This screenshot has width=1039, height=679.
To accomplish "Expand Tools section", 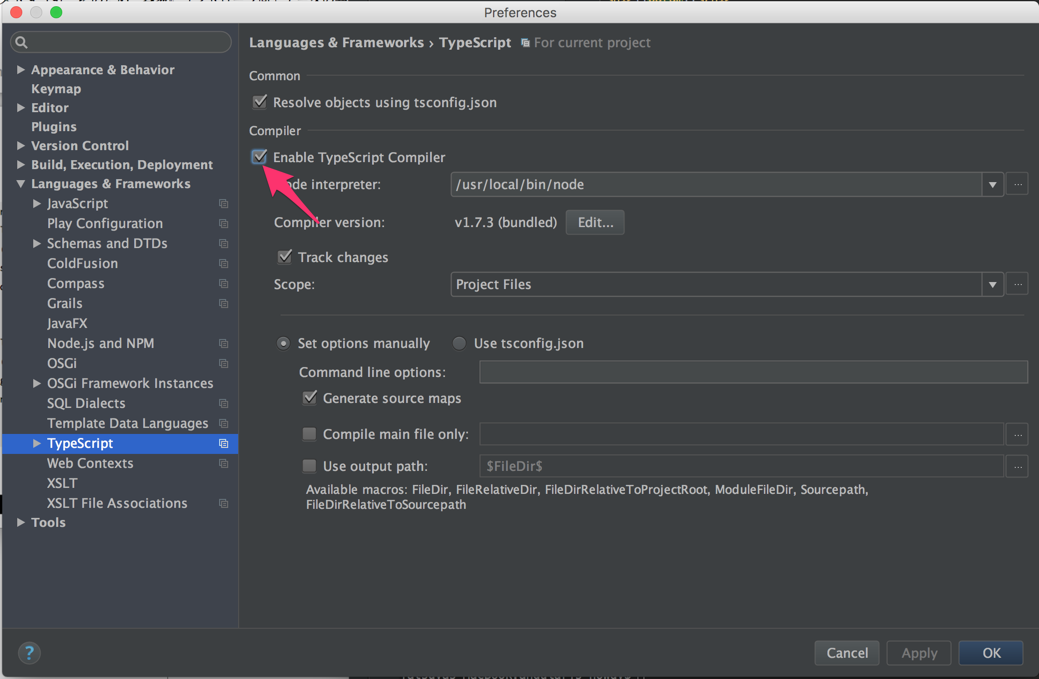I will (x=21, y=522).
